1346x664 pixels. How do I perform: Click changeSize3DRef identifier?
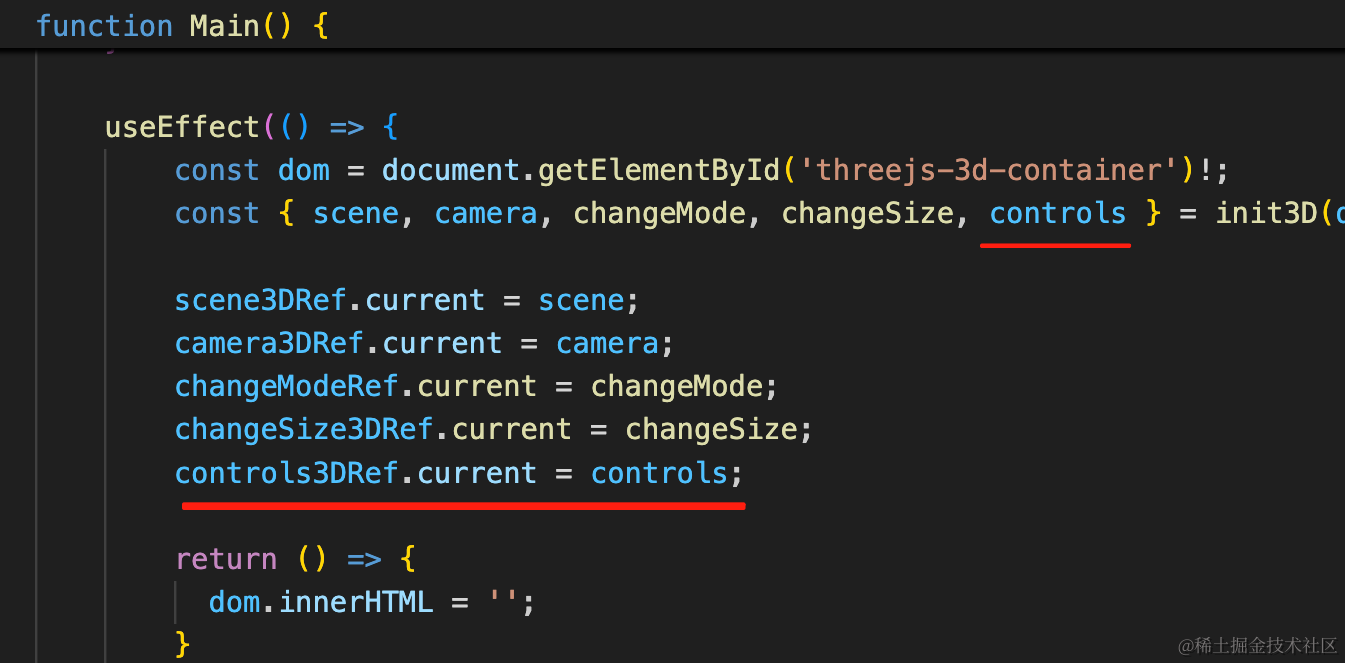[304, 429]
